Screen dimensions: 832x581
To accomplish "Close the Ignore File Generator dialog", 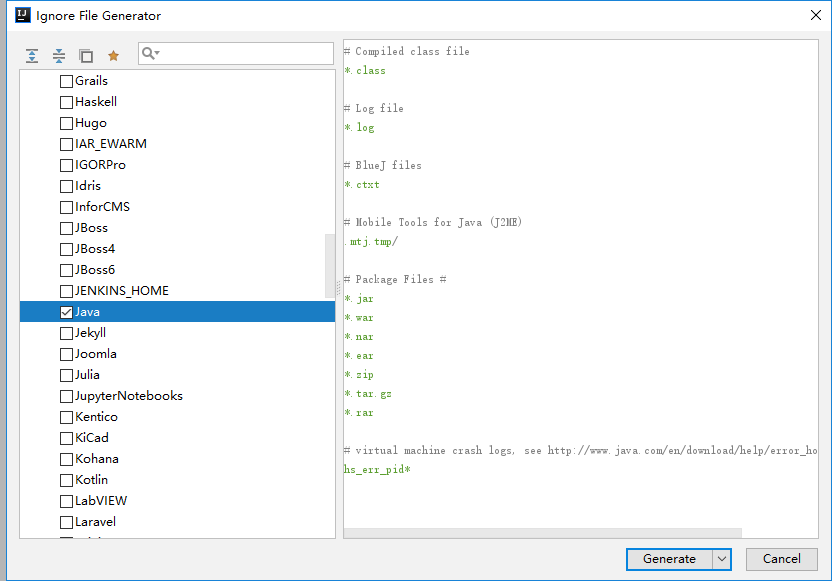I will (816, 15).
